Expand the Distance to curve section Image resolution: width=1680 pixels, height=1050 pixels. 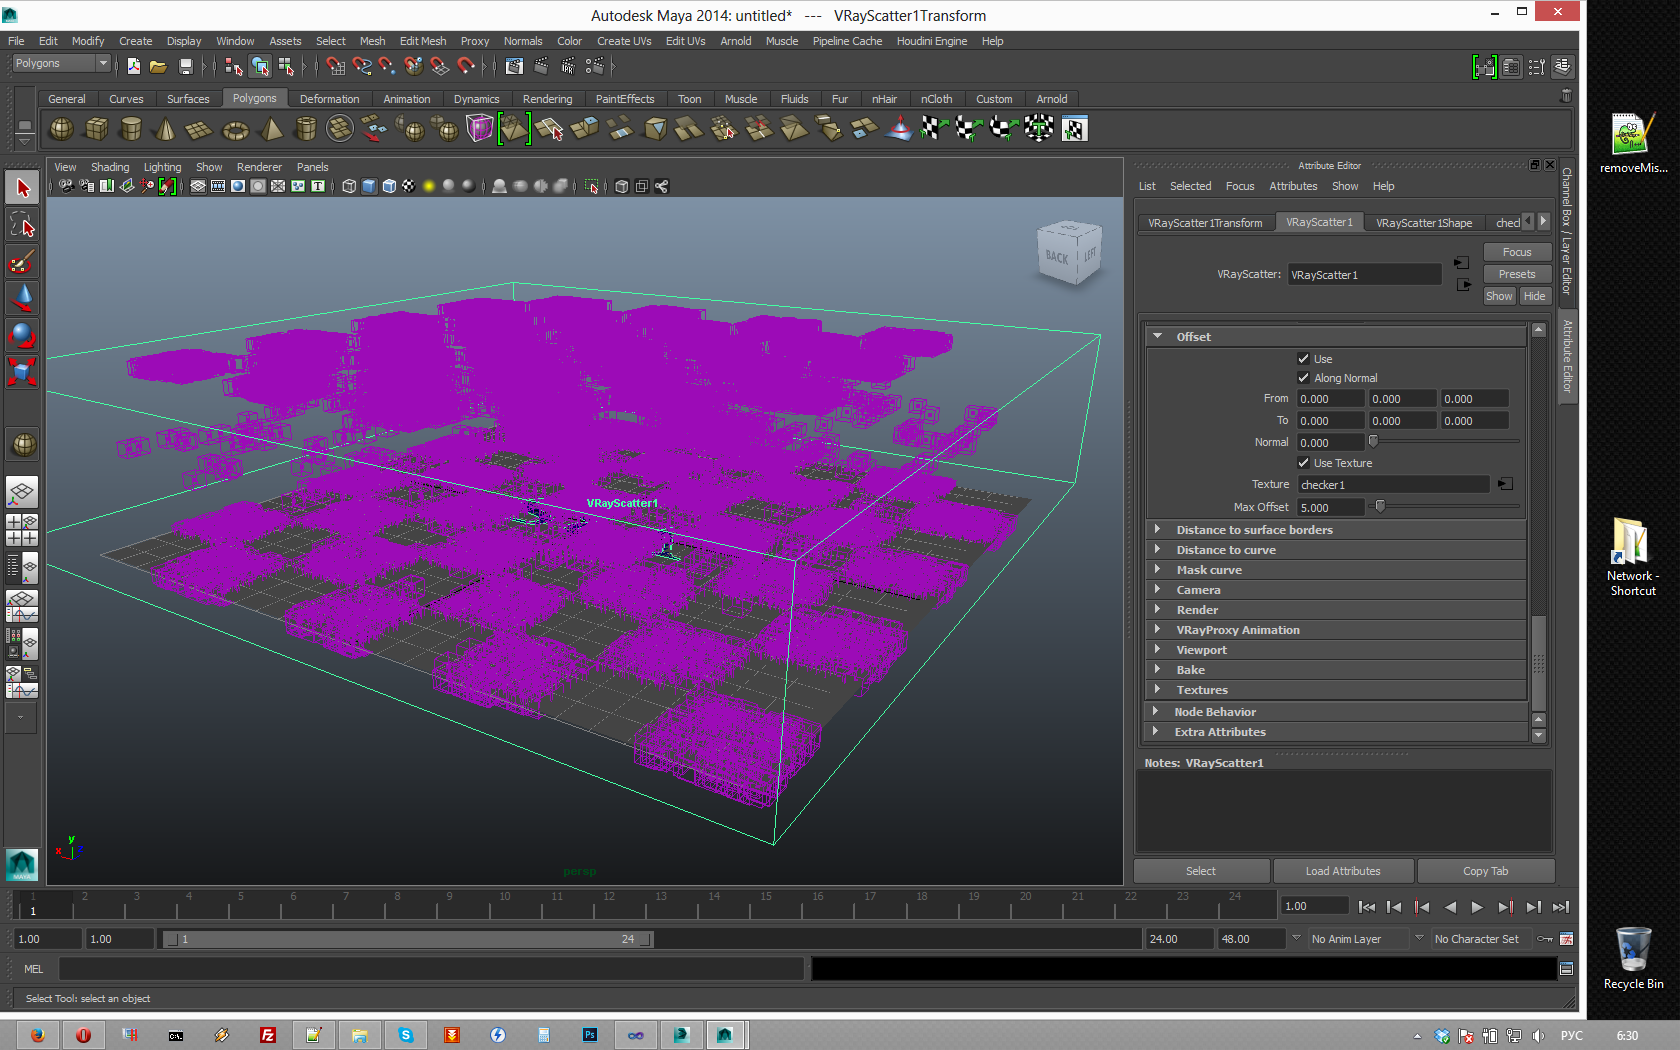point(1336,550)
